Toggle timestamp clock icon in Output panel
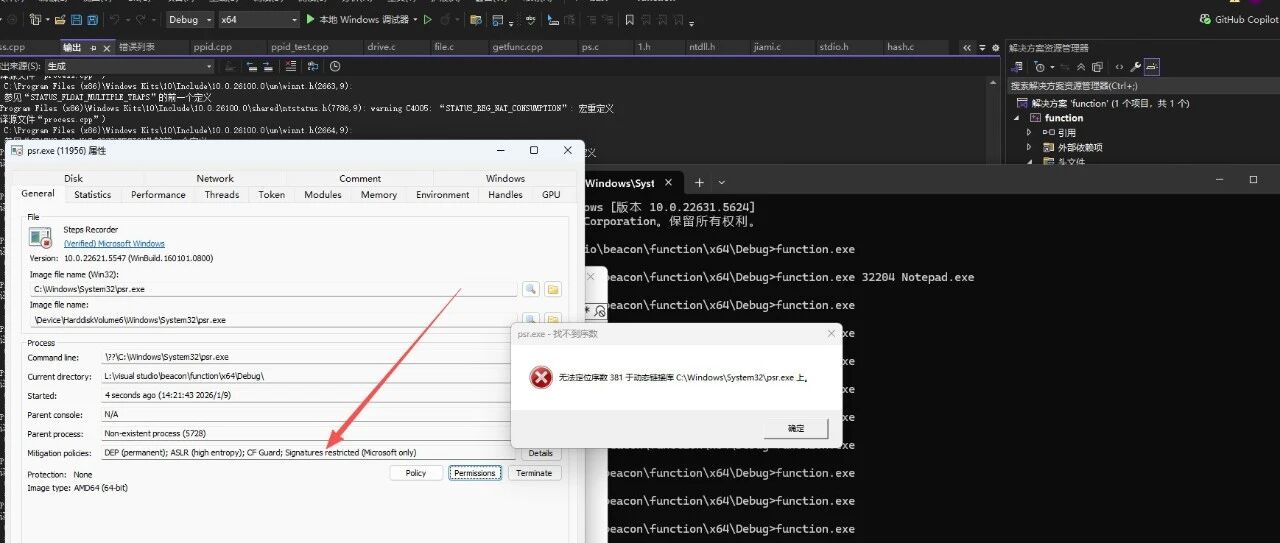 336,66
